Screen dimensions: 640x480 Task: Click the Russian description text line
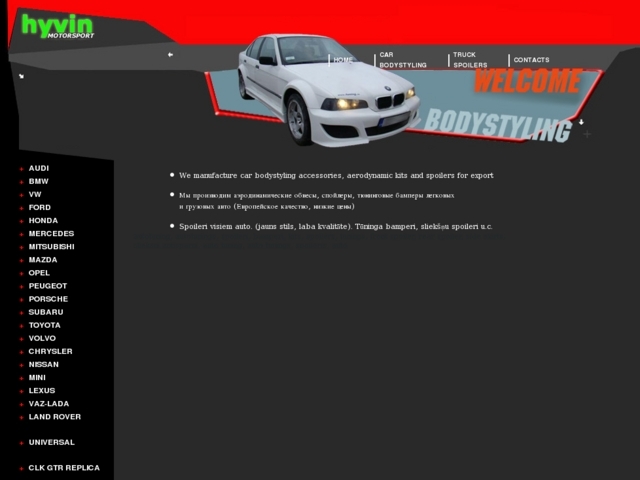click(x=317, y=201)
